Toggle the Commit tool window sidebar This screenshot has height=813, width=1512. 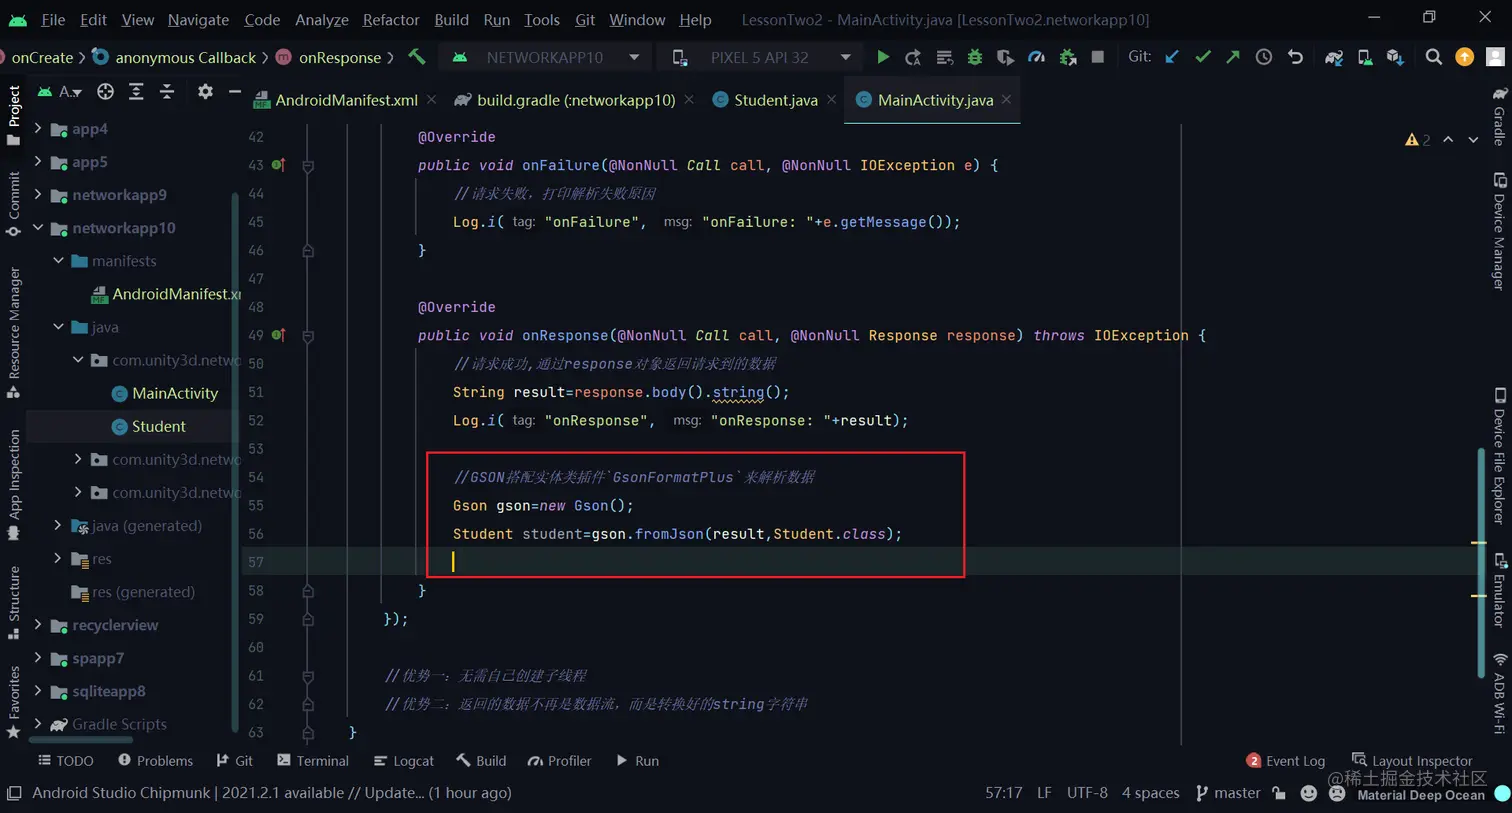(x=14, y=204)
